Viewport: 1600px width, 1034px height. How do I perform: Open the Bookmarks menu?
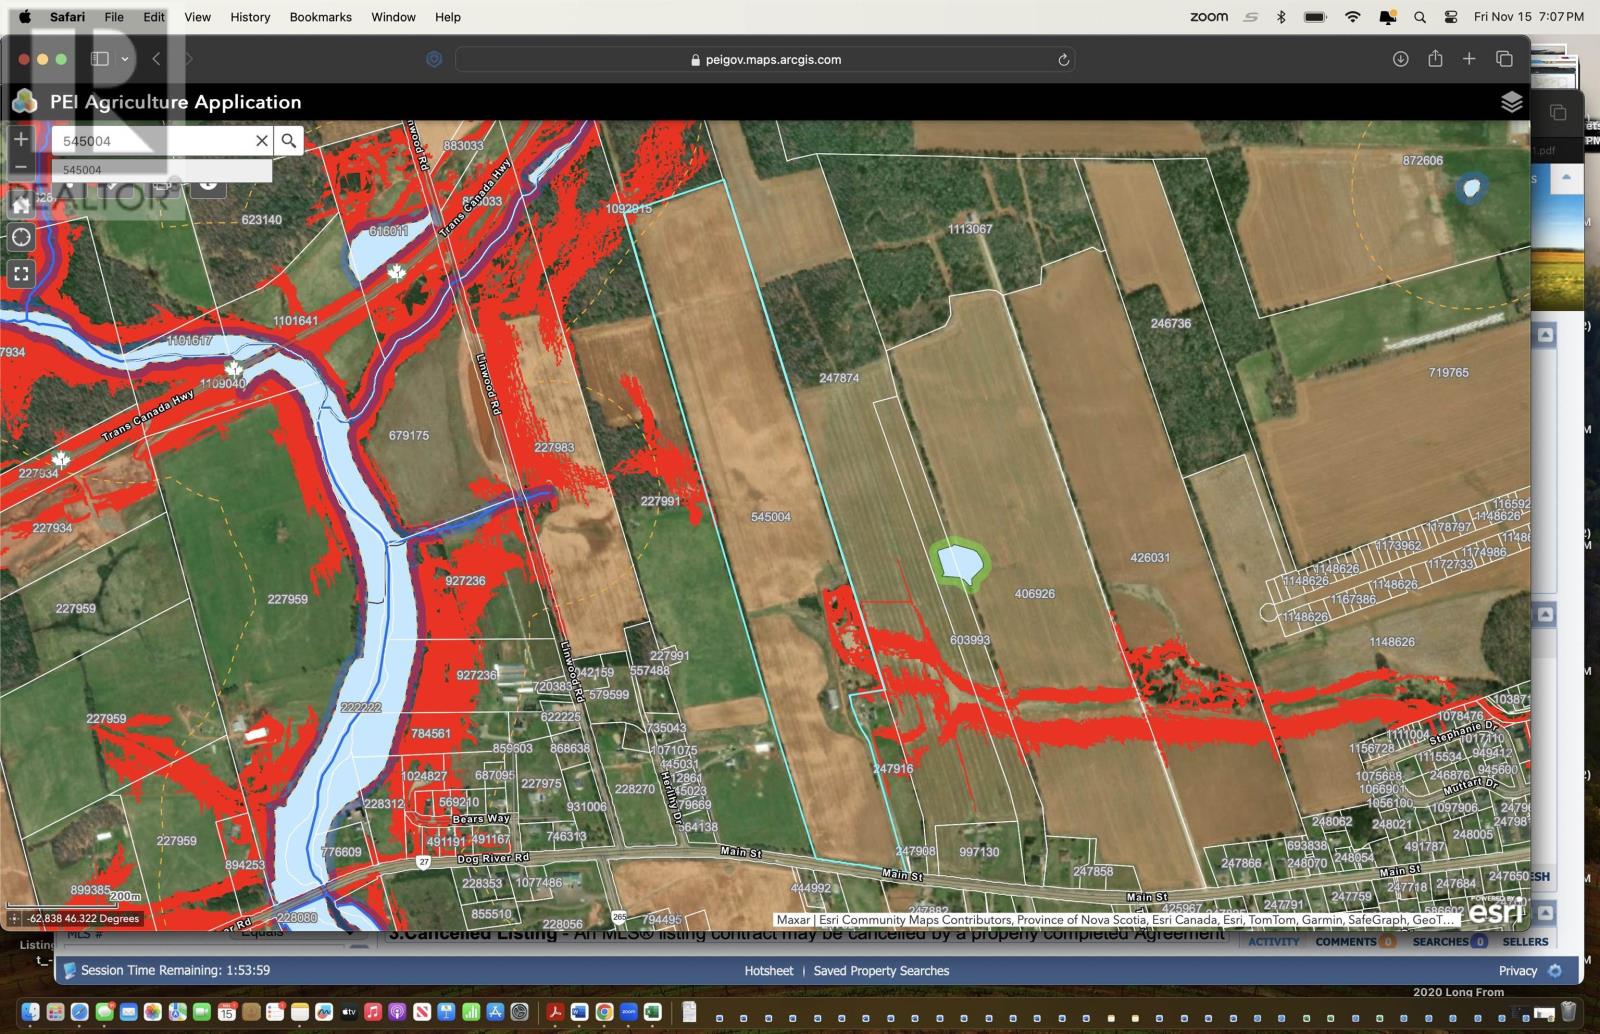pos(320,17)
